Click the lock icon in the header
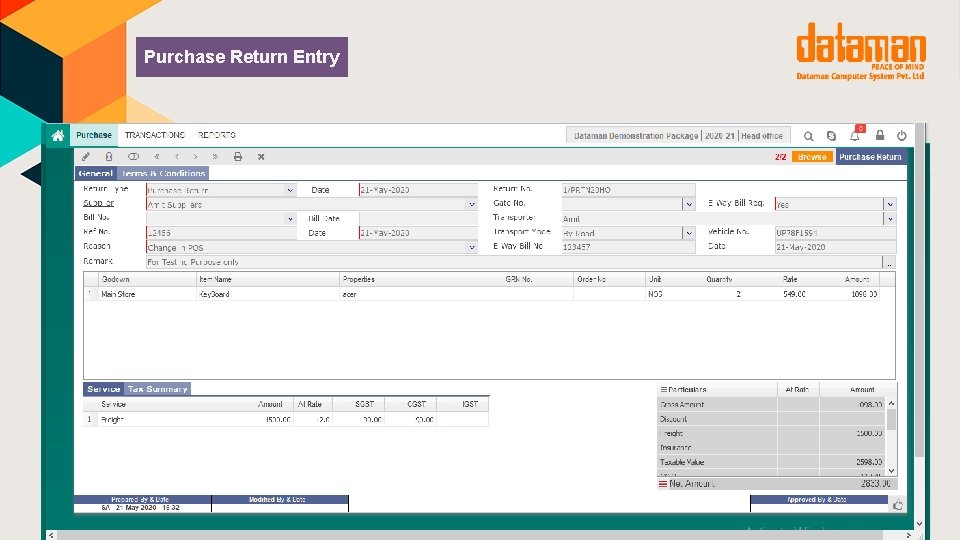This screenshot has width=960, height=540. 880,135
